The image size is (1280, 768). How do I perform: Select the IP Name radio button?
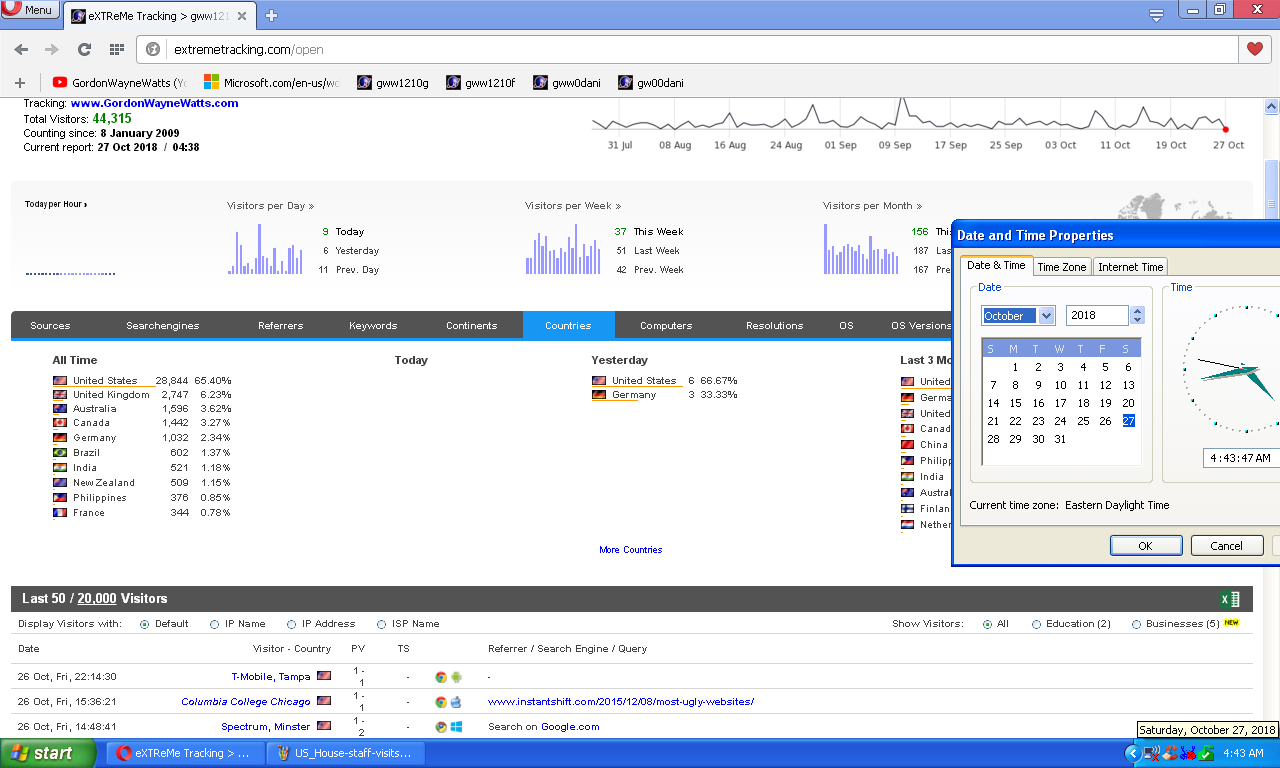215,624
